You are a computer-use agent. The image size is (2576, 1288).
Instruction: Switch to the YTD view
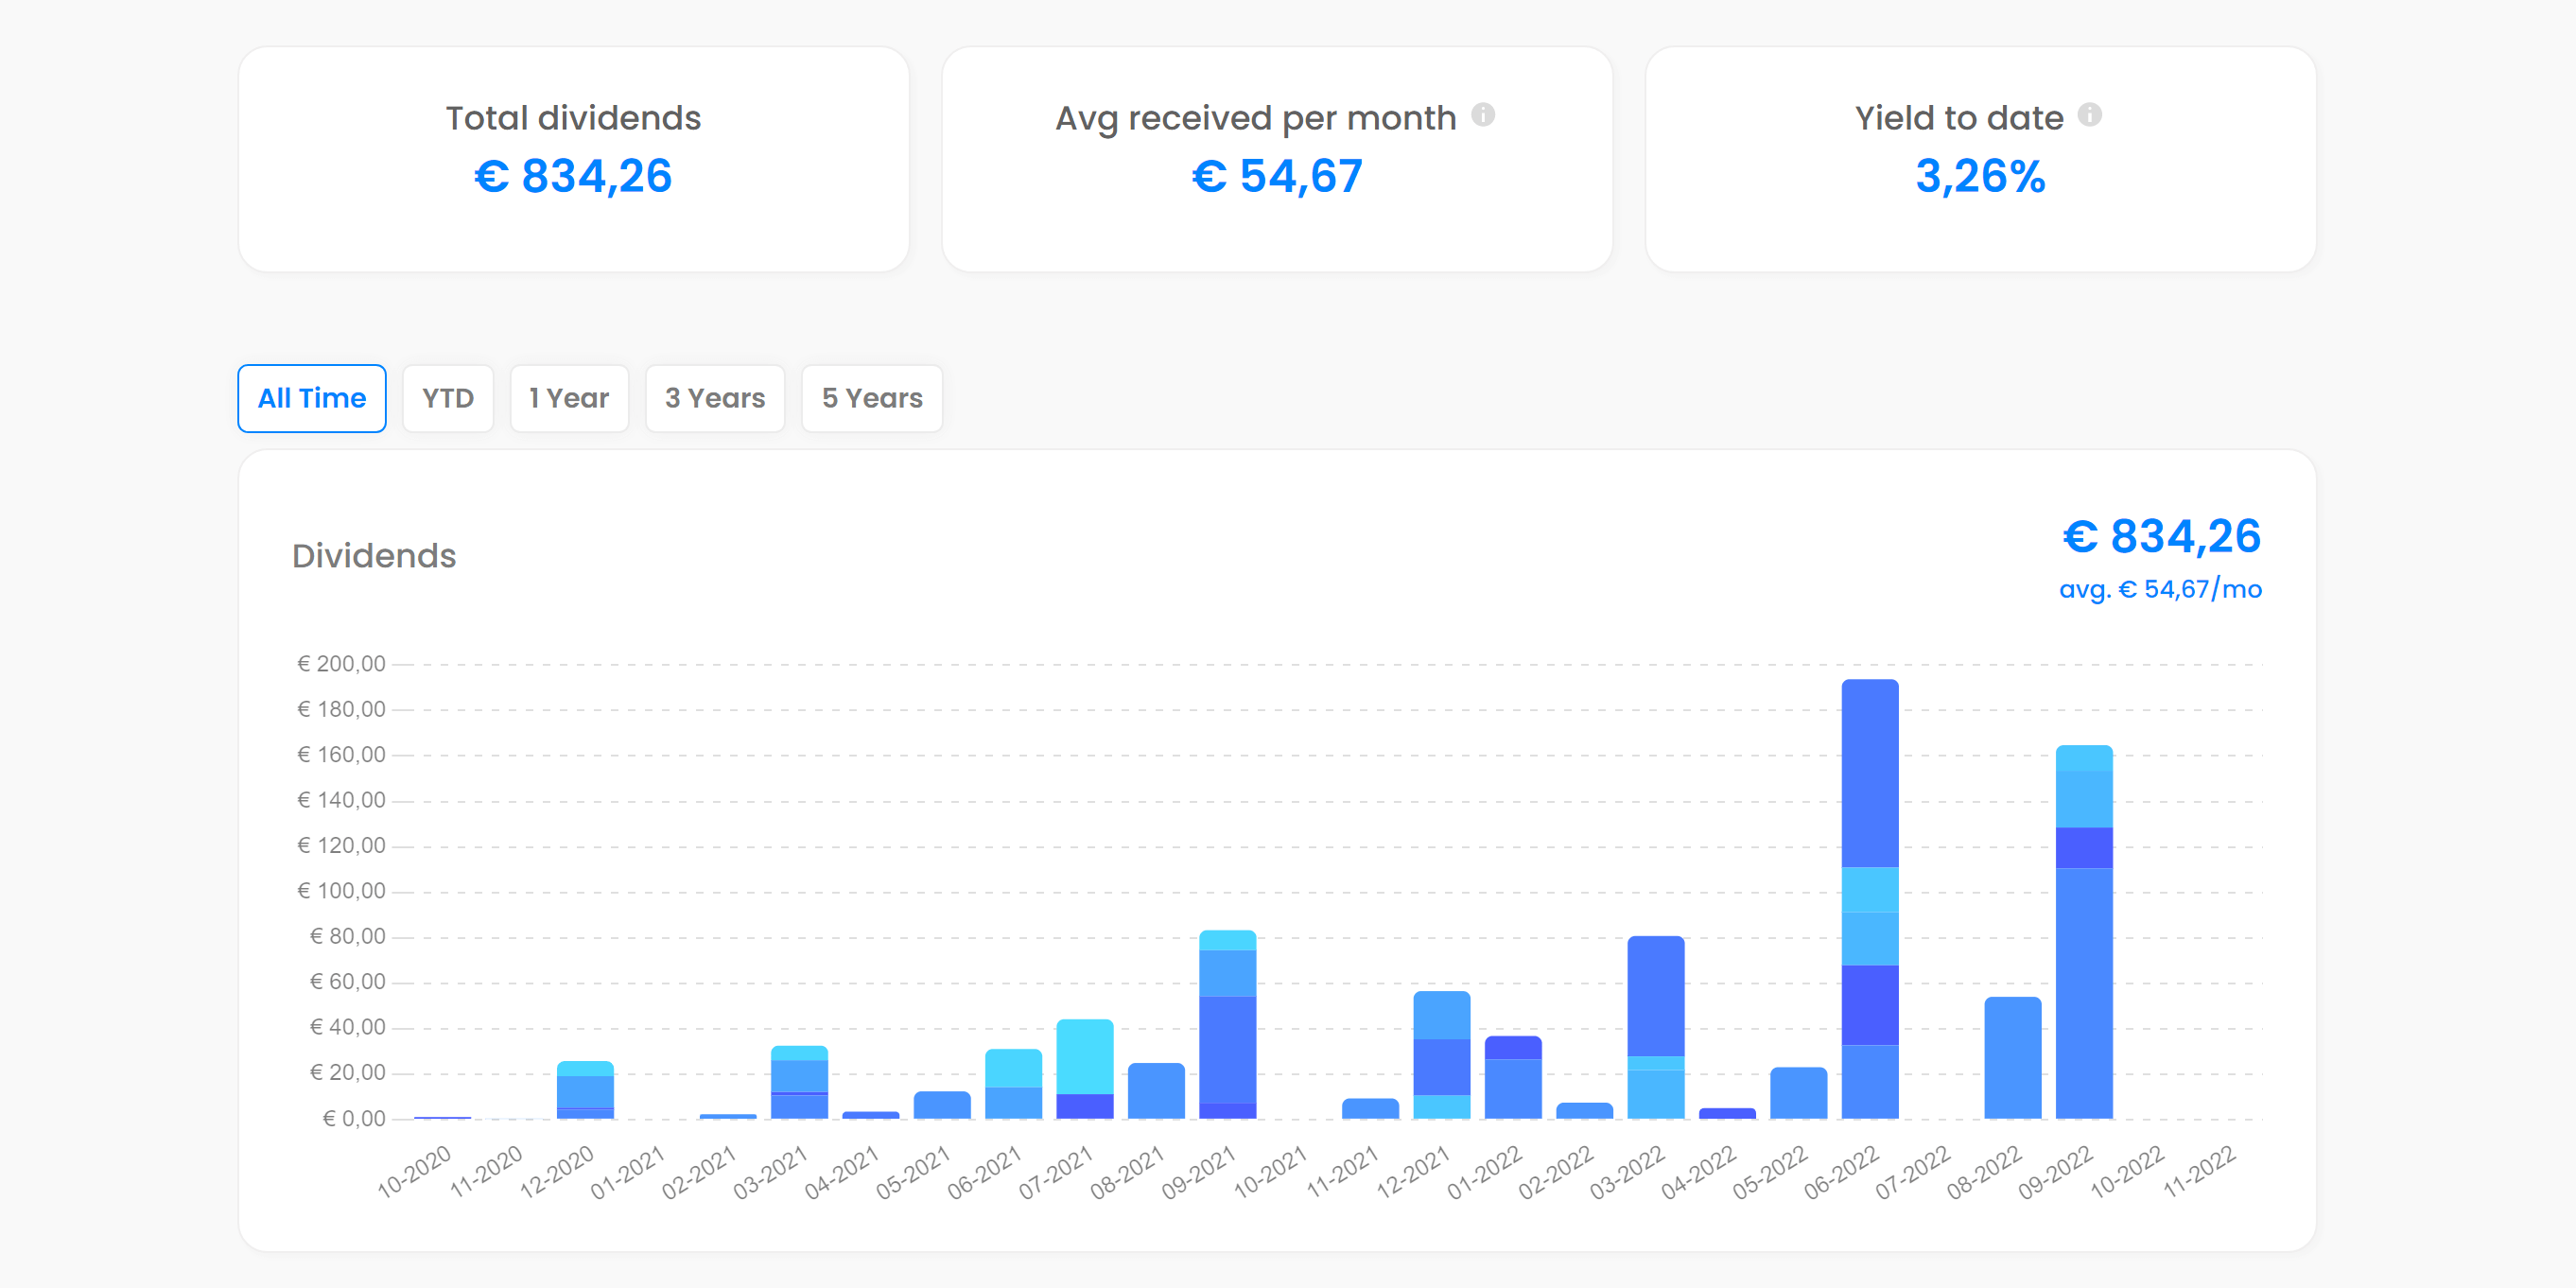click(x=448, y=398)
